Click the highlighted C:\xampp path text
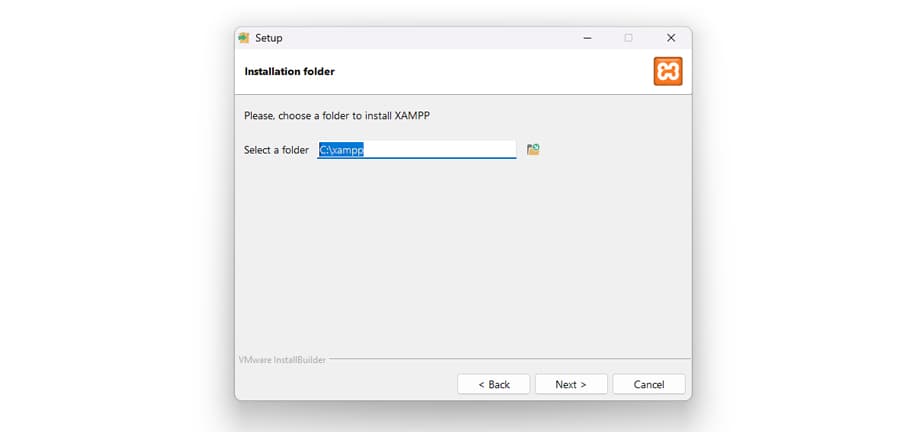This screenshot has height=432, width=900. (342, 150)
